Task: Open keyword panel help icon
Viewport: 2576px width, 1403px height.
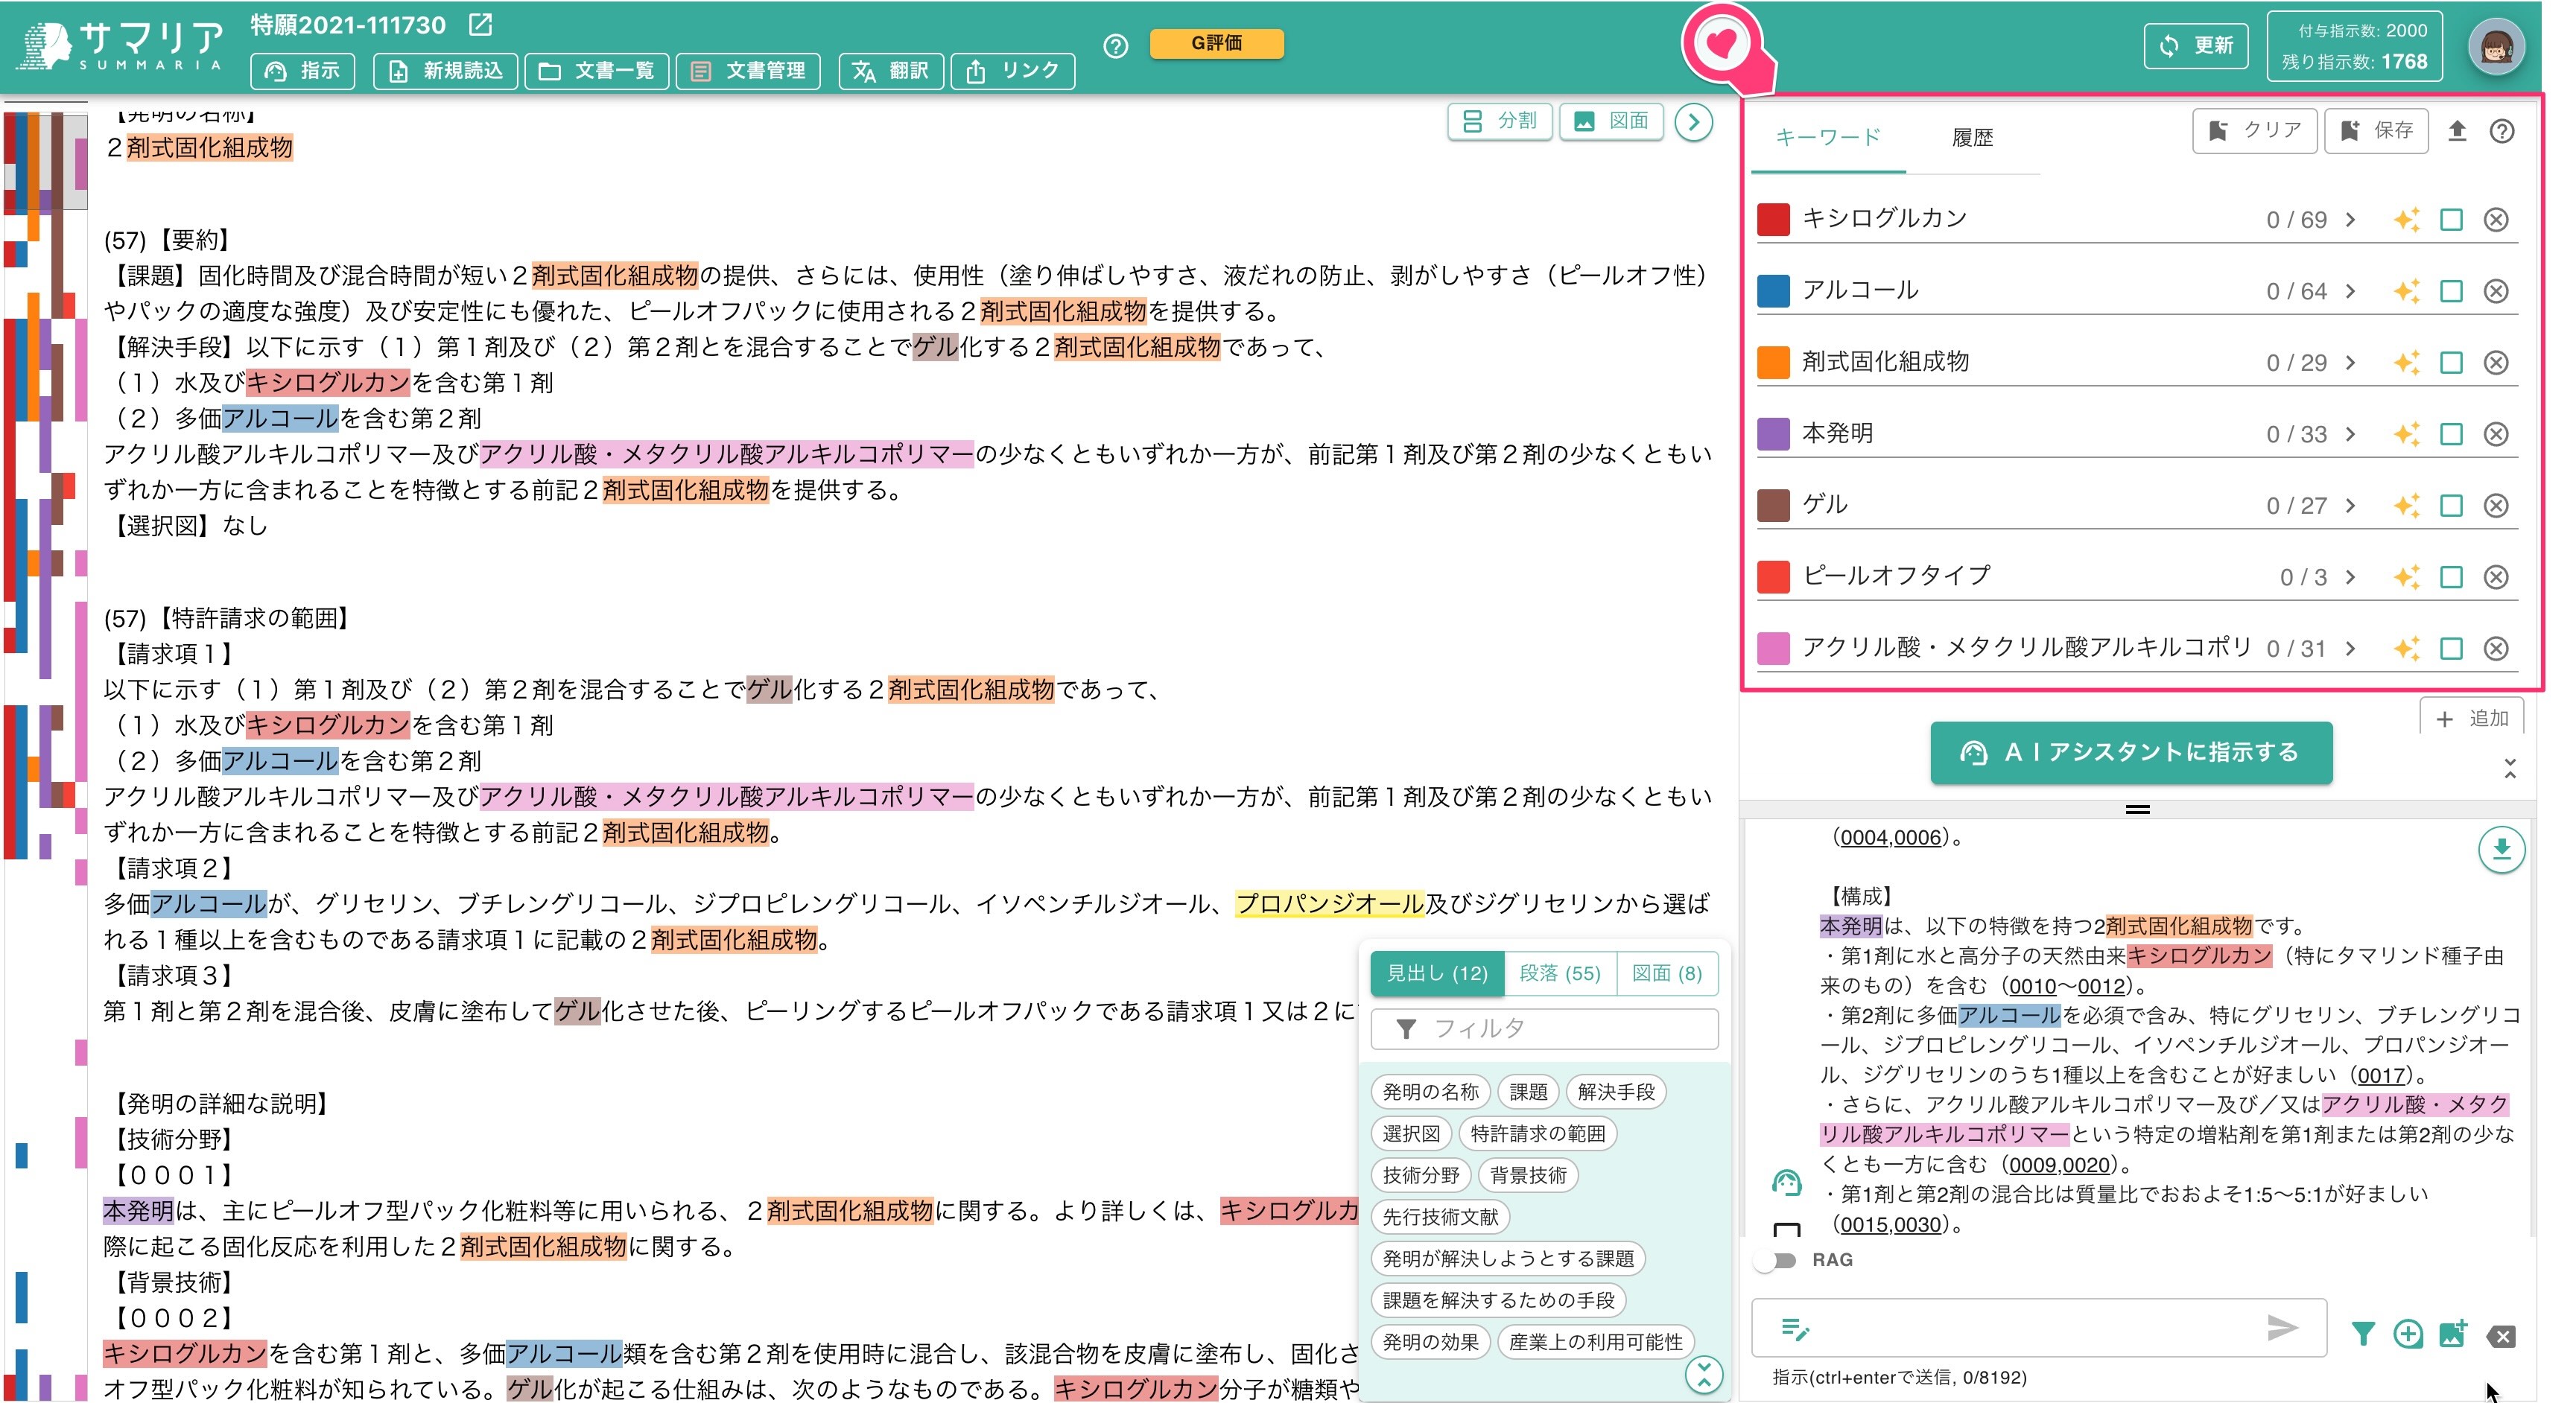Action: pyautogui.click(x=2502, y=131)
